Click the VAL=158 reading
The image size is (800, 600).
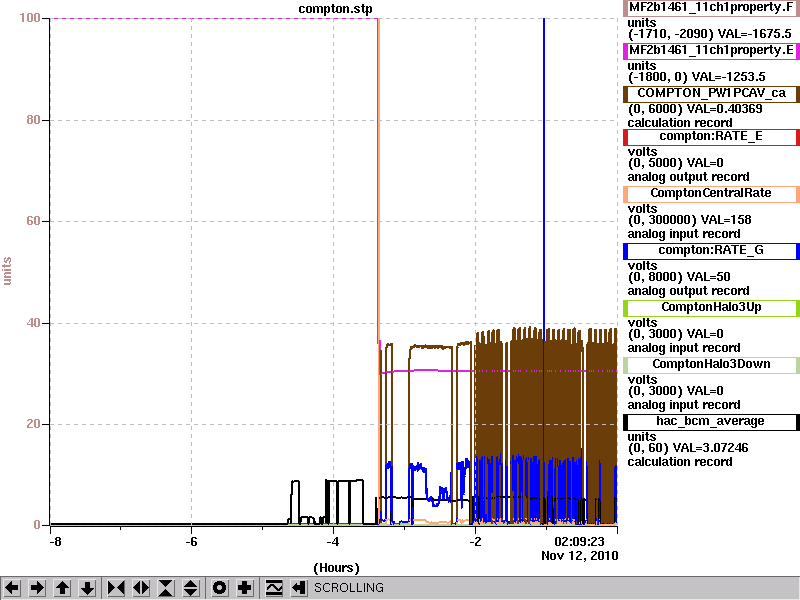pyautogui.click(x=726, y=220)
